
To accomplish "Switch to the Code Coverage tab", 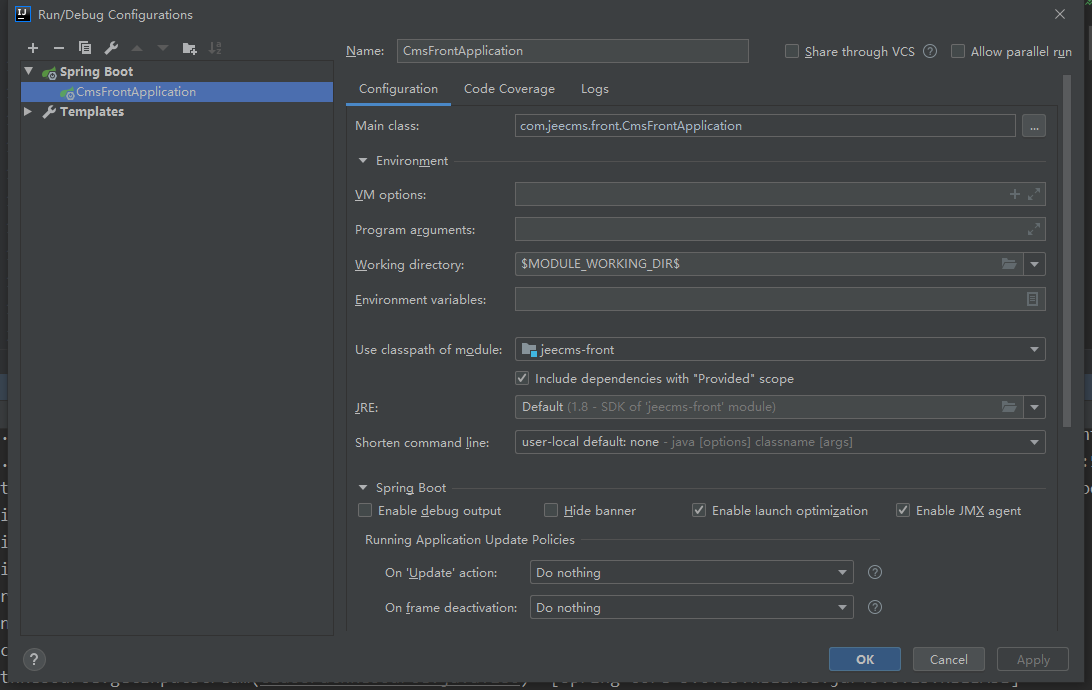I will click(x=509, y=89).
